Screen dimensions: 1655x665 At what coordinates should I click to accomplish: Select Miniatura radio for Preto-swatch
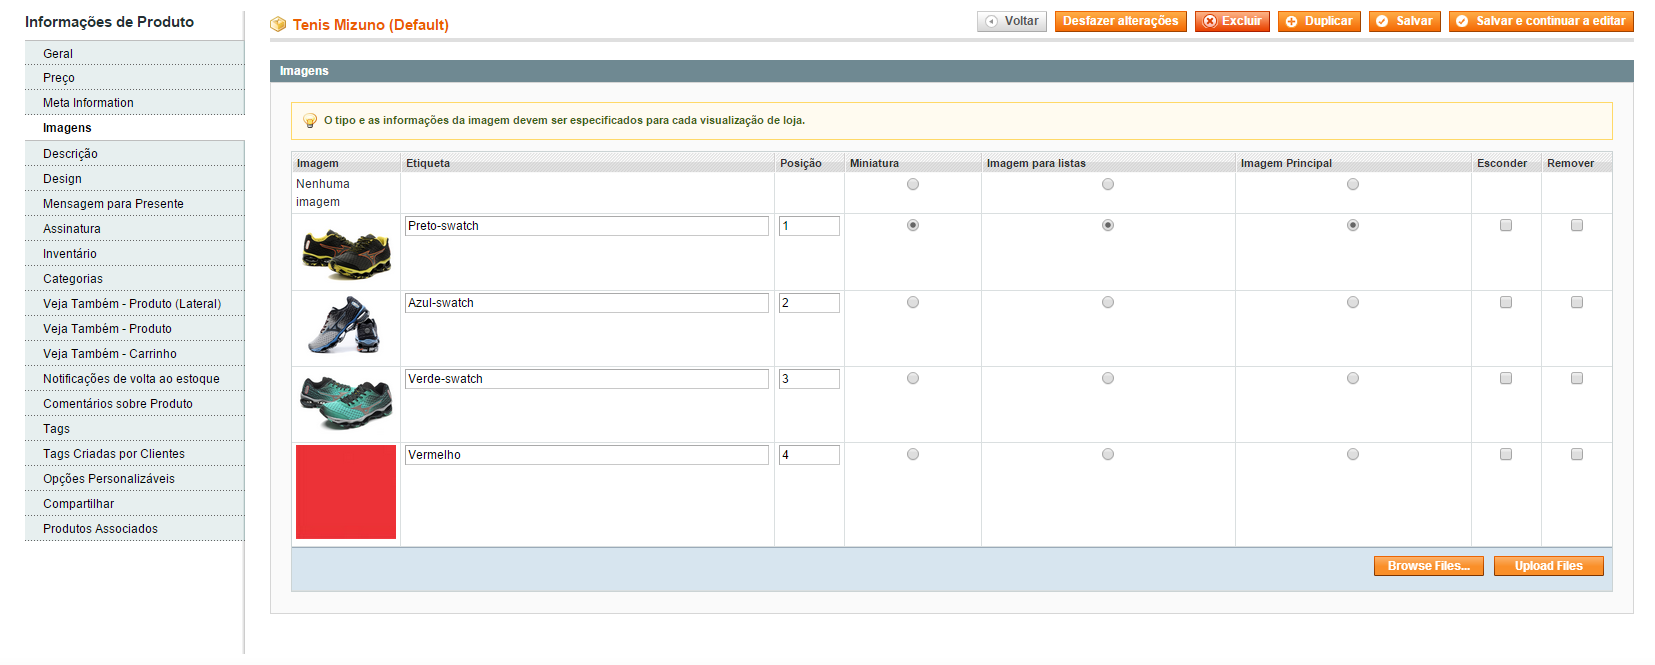pyautogui.click(x=913, y=225)
